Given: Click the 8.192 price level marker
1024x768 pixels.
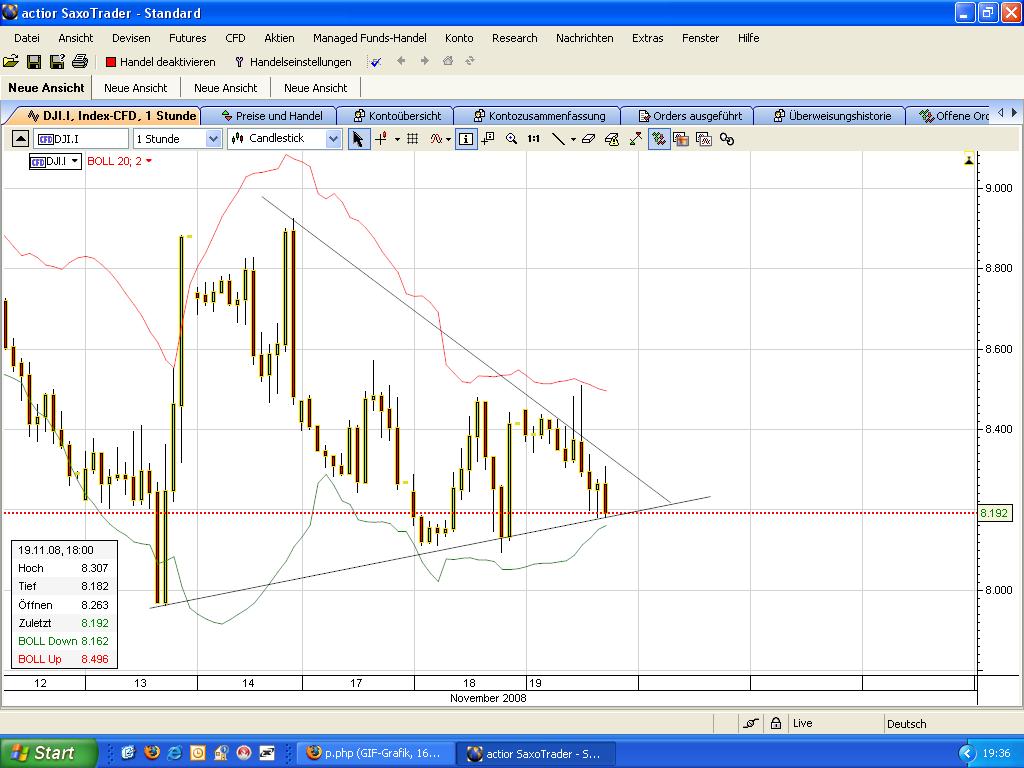Looking at the screenshot, I should pos(993,513).
